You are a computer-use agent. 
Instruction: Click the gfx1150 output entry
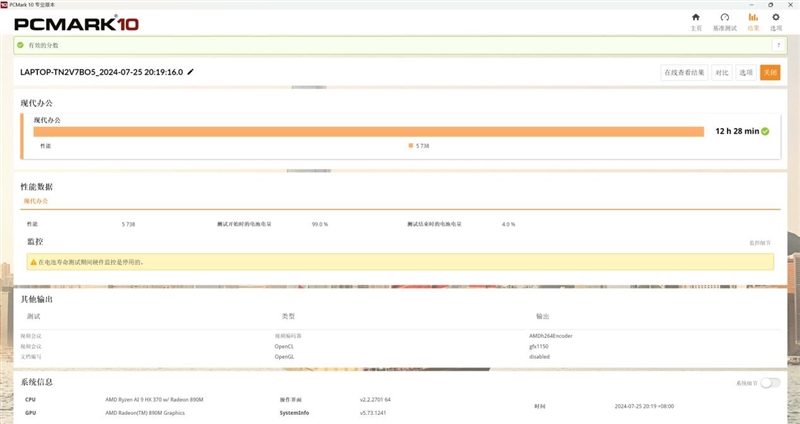coord(539,346)
